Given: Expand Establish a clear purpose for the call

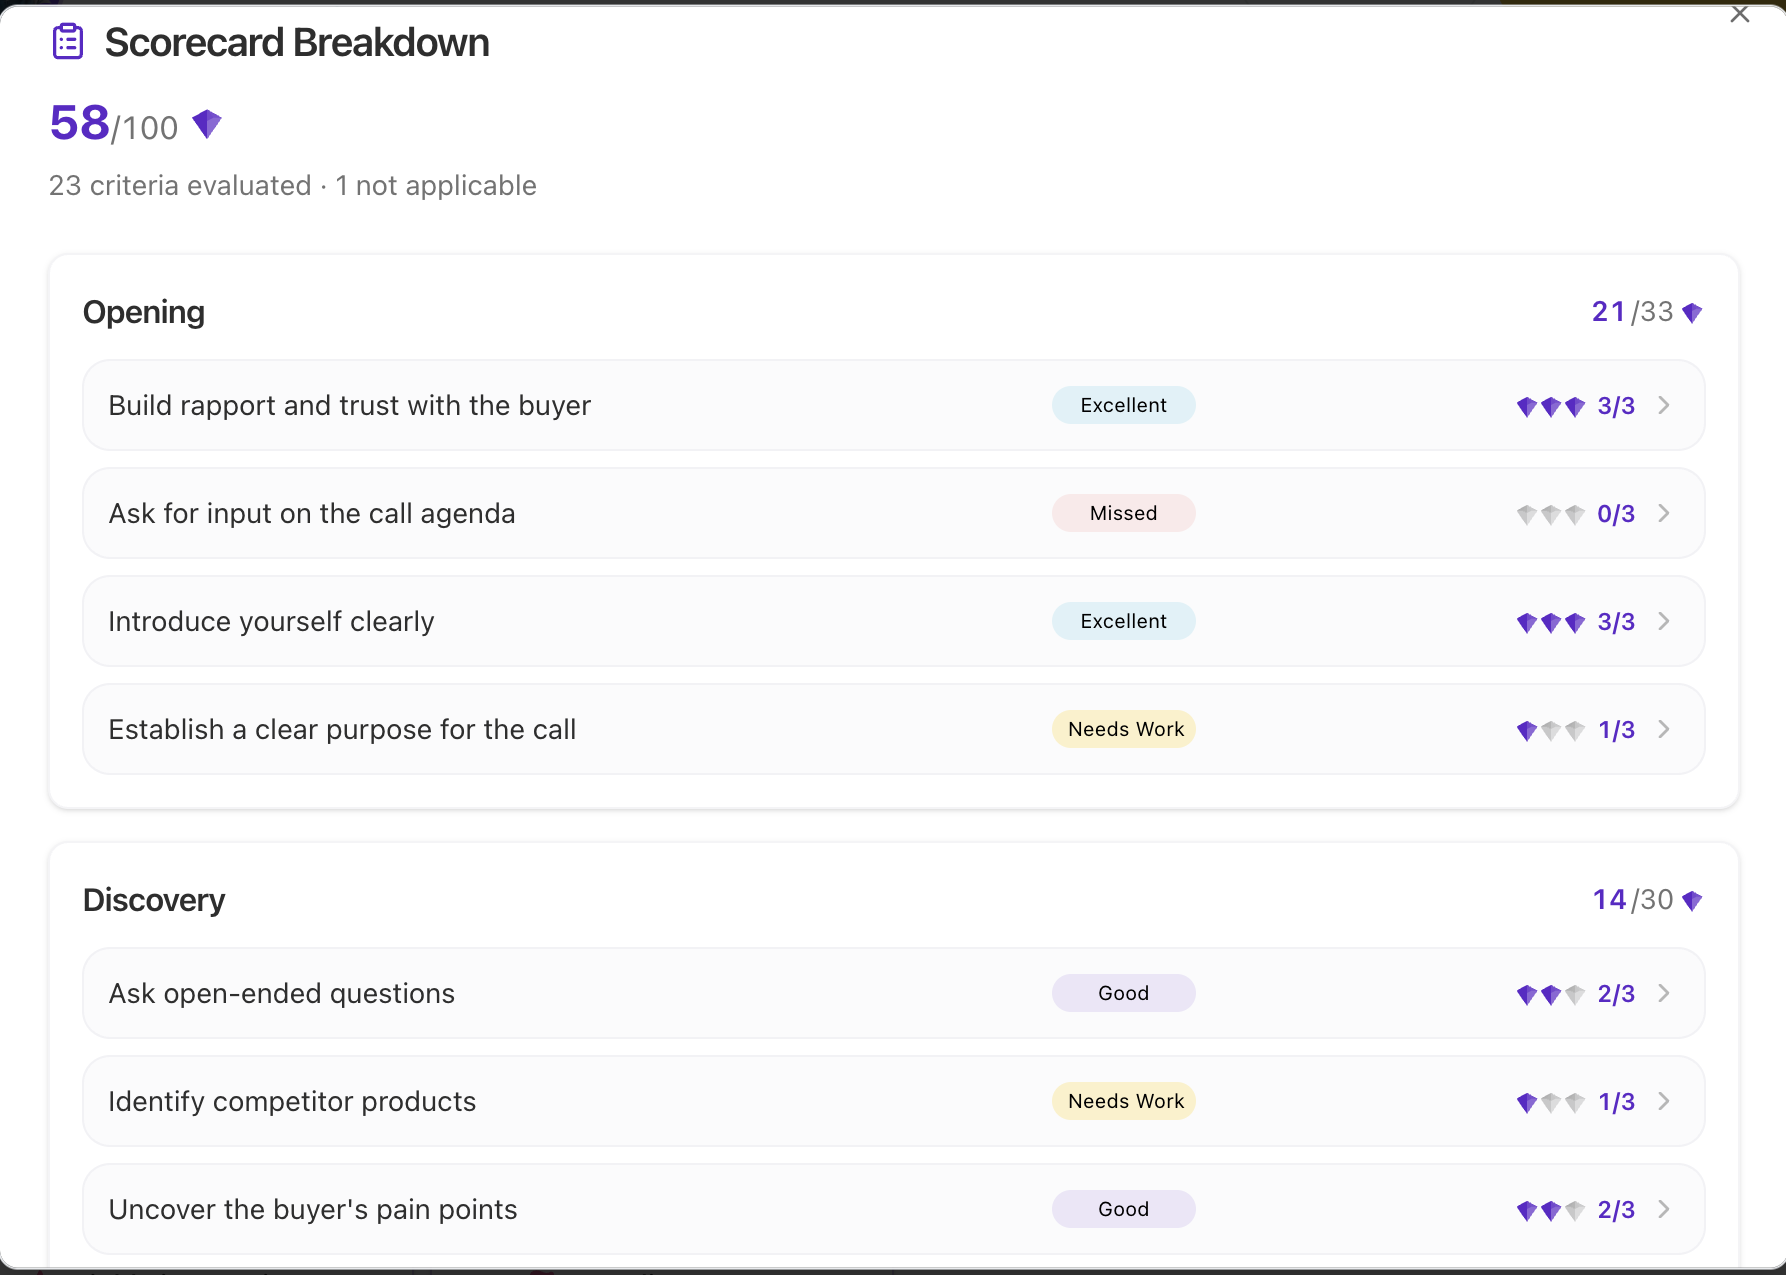Looking at the screenshot, I should click(x=1663, y=729).
